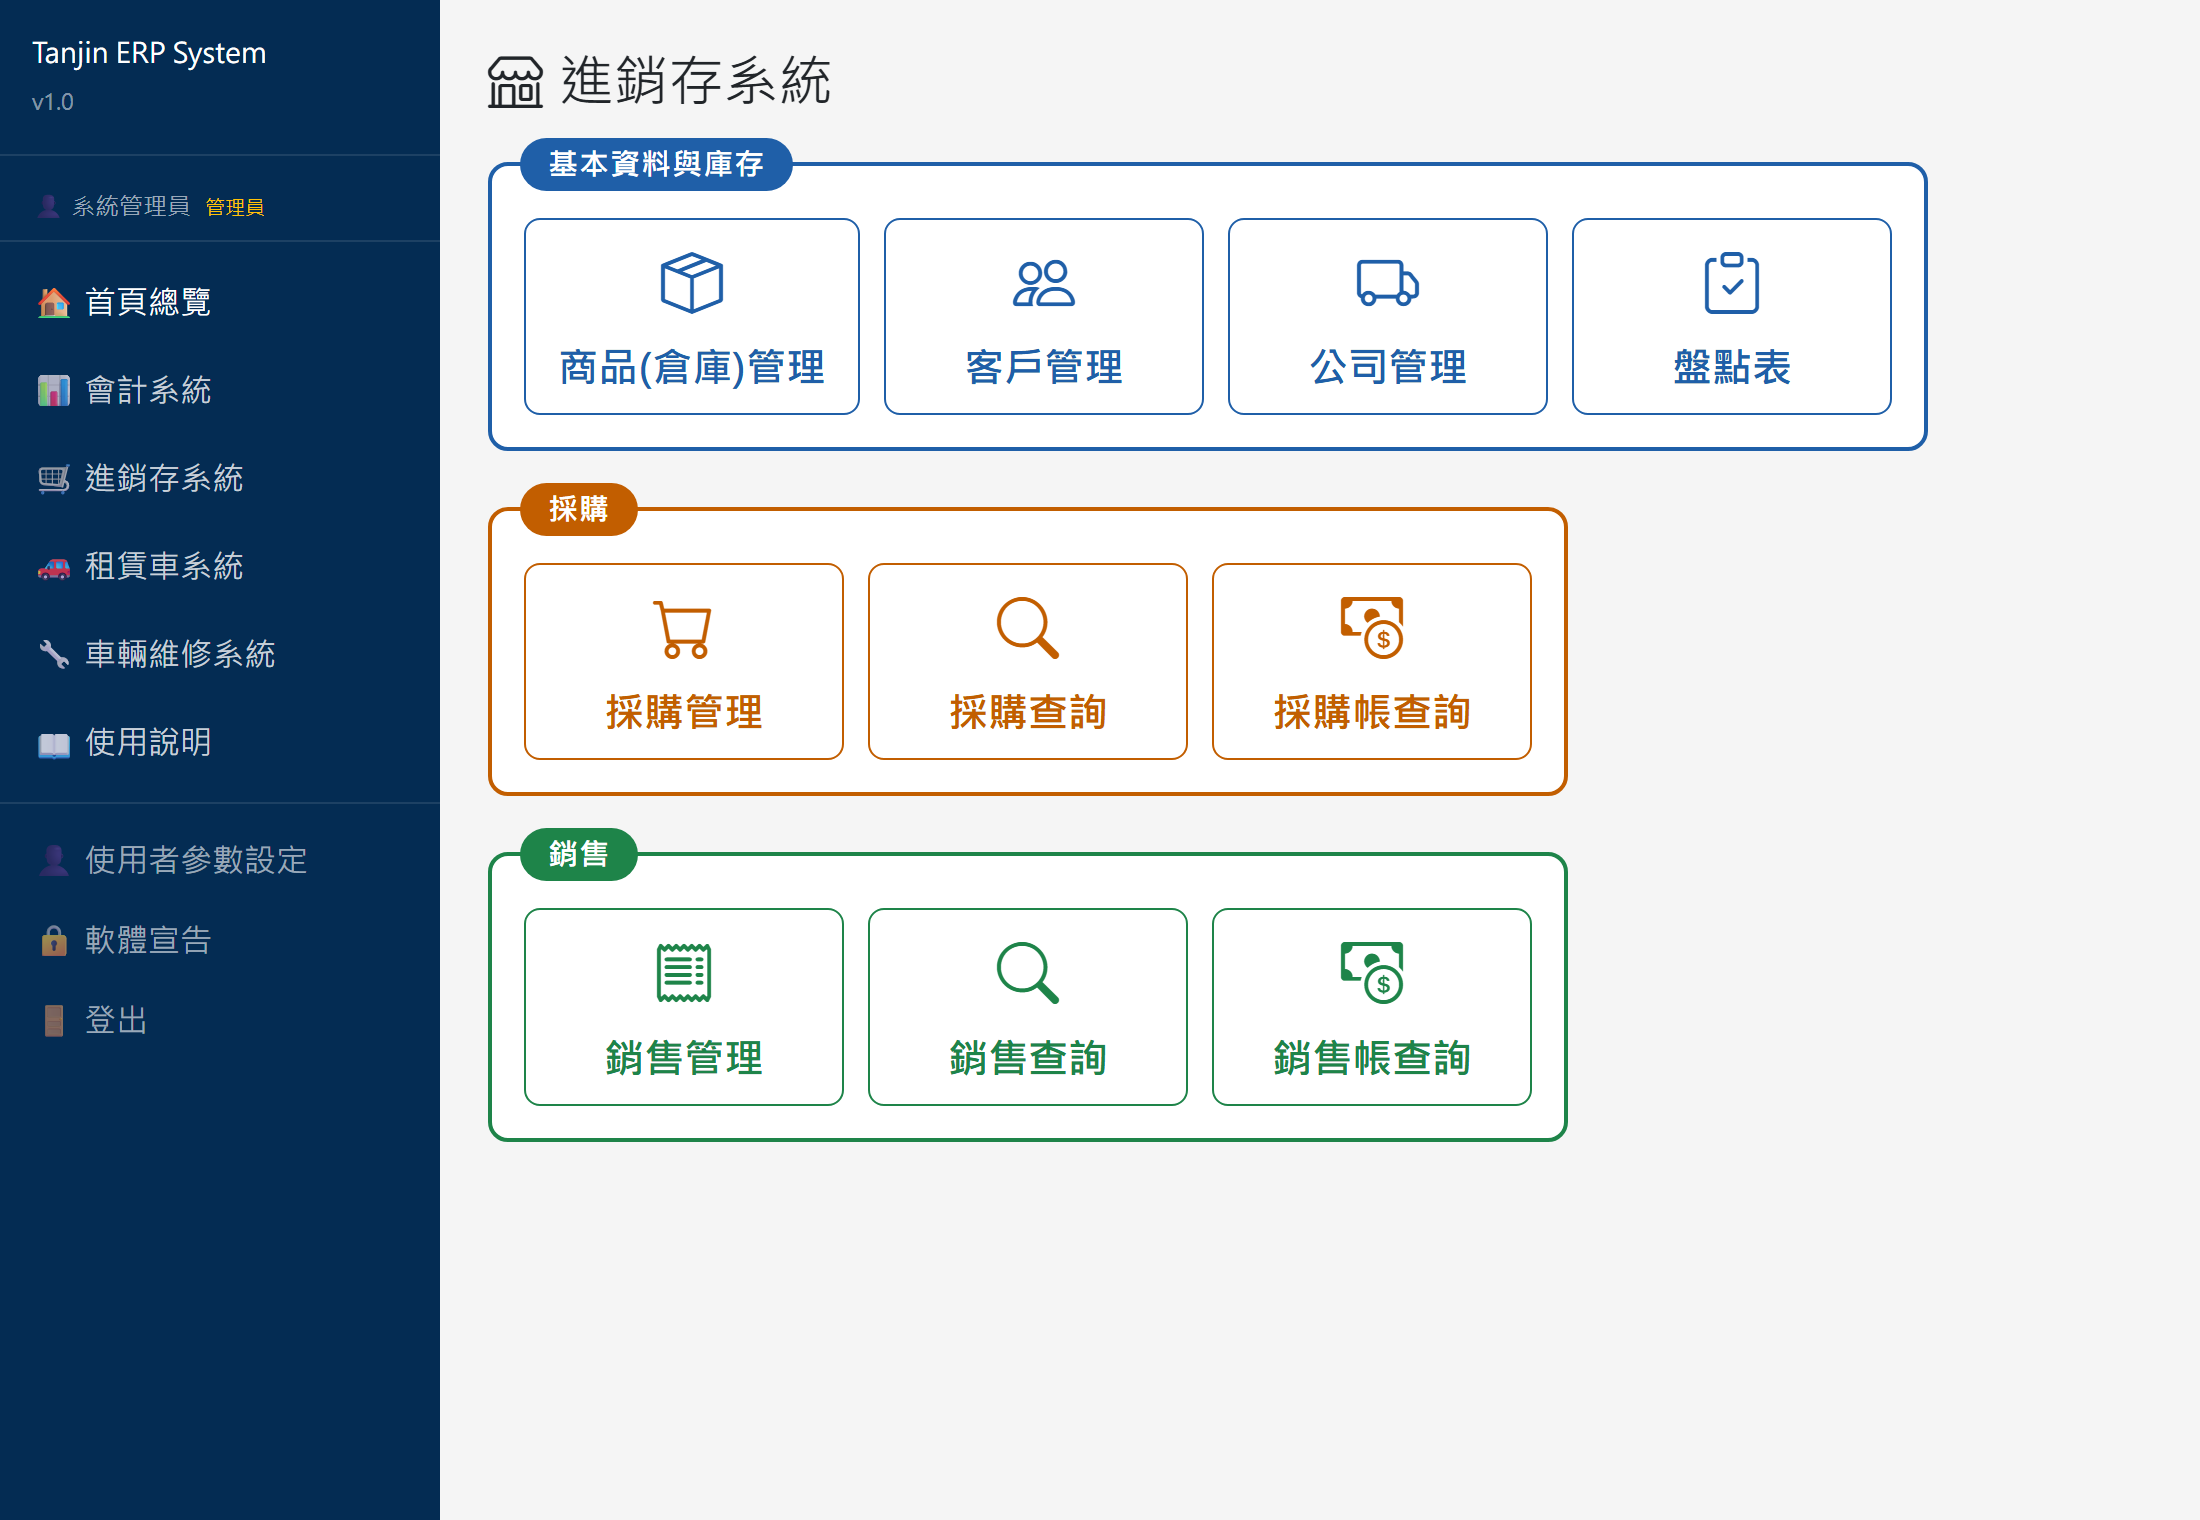Click the box icon in 商品(倉庫)管理 card

click(691, 283)
